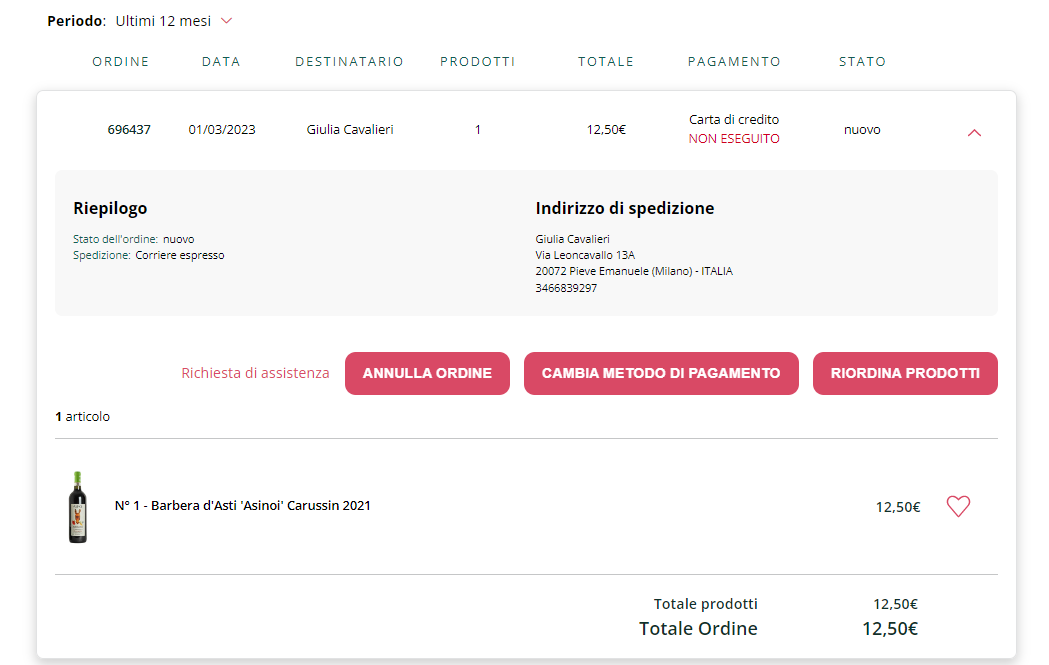
Task: Click the RIORDINA PRODOTTI button
Action: pos(905,373)
